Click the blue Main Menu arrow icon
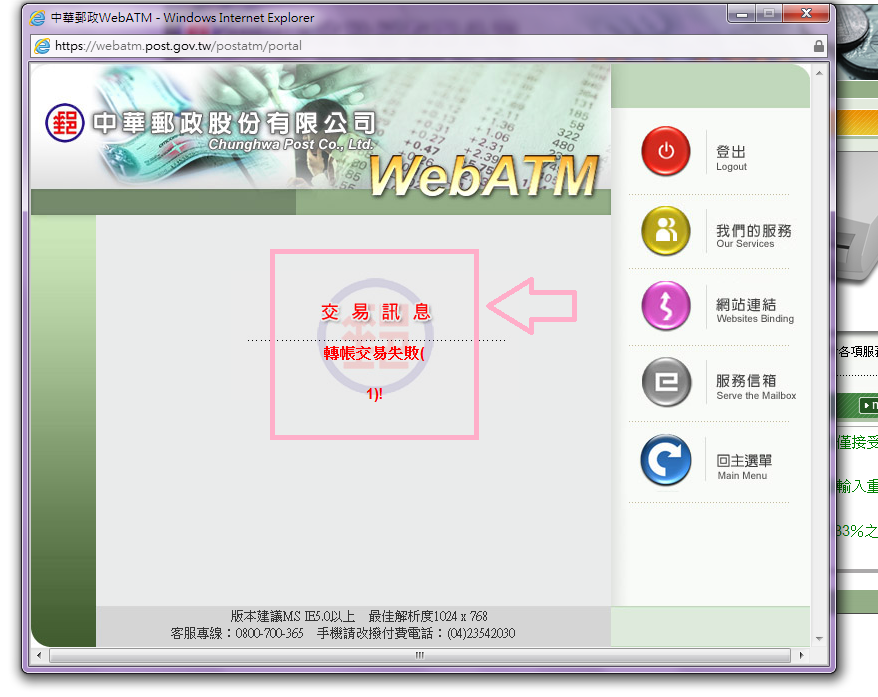The height and width of the screenshot is (697, 878). 666,460
